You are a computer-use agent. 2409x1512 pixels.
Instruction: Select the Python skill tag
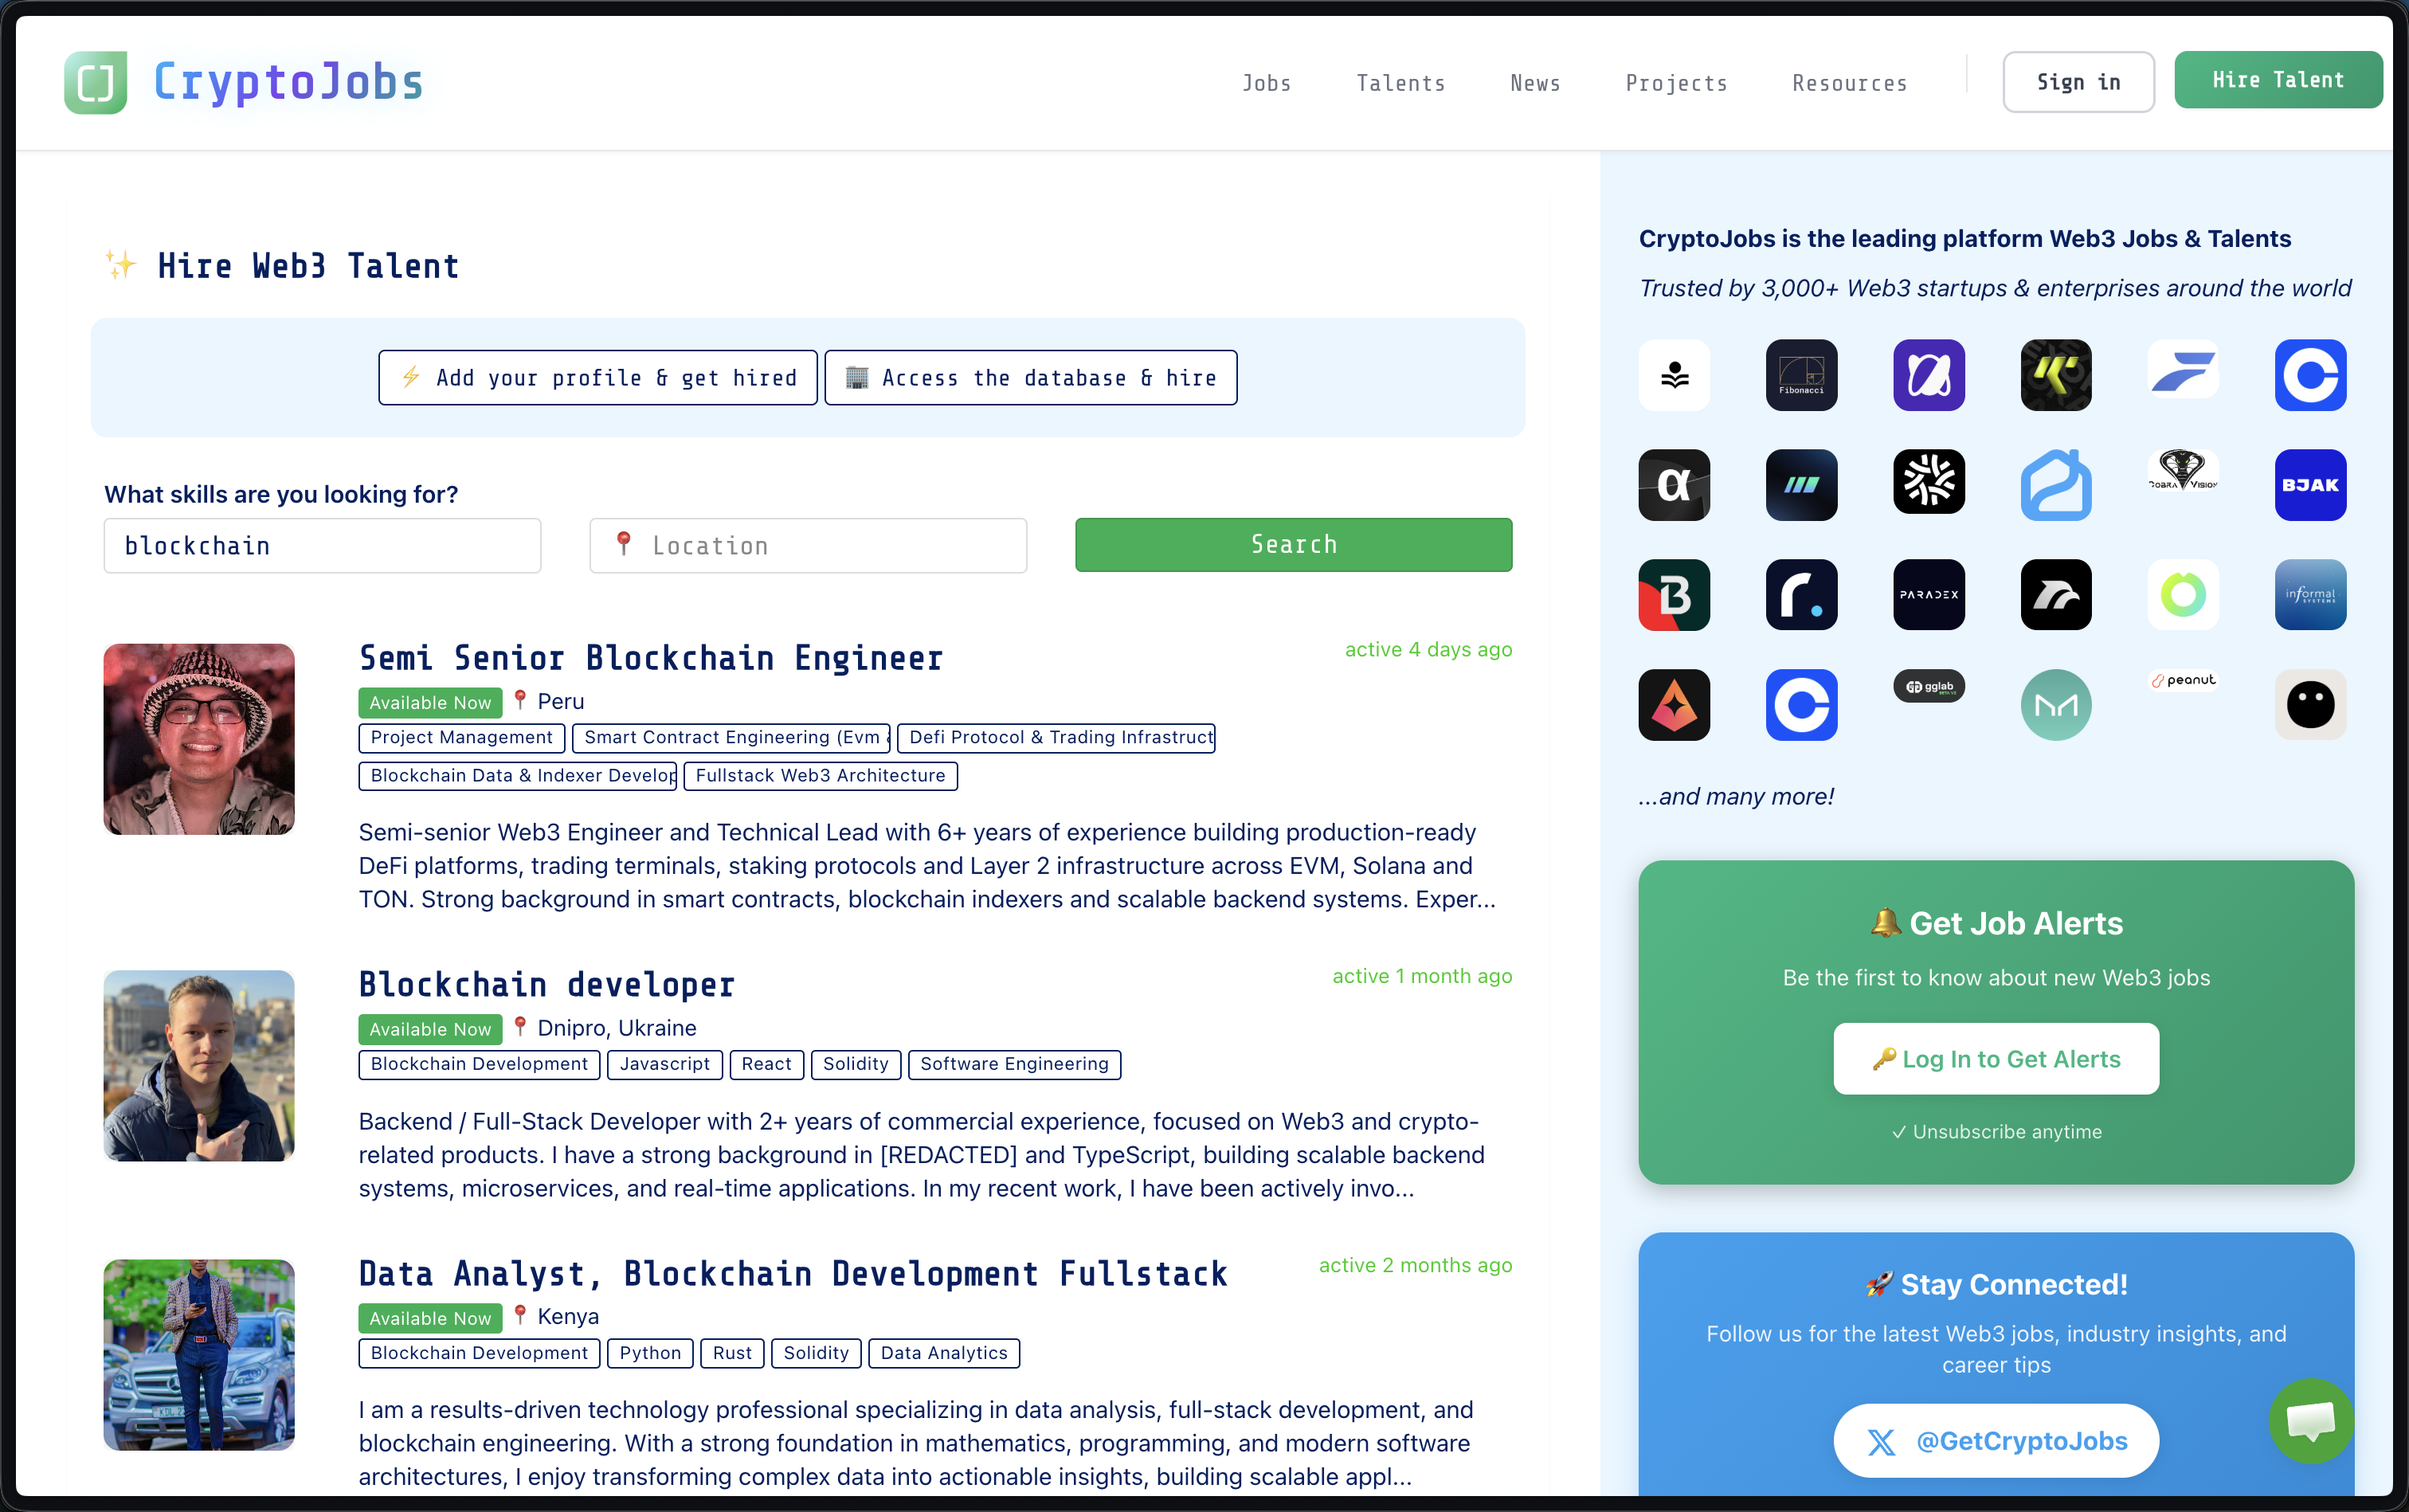tap(650, 1354)
